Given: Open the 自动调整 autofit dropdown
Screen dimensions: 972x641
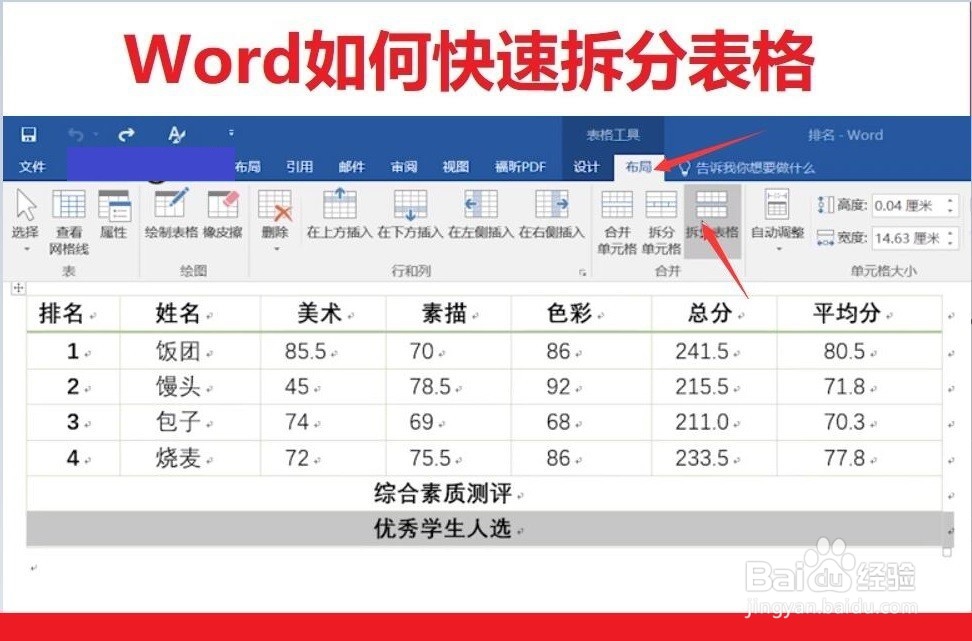Looking at the screenshot, I should click(x=777, y=221).
